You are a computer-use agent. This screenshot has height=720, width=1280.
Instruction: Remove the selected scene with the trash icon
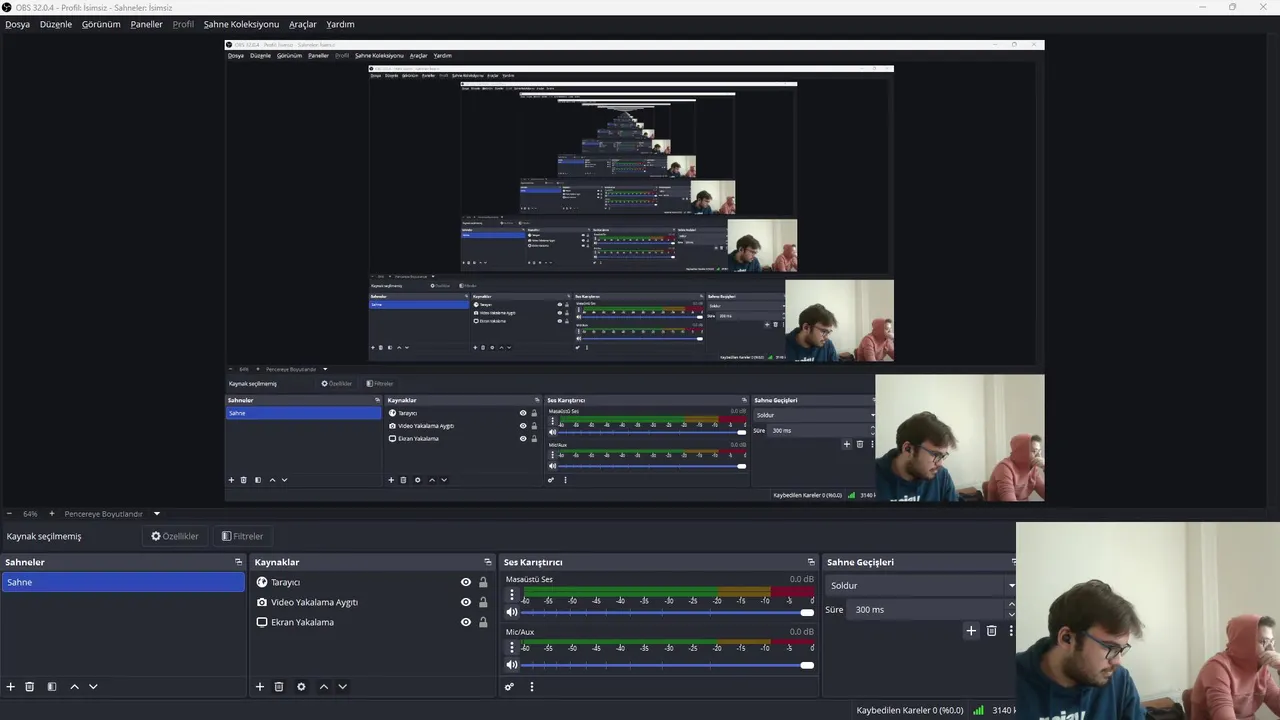coord(30,687)
